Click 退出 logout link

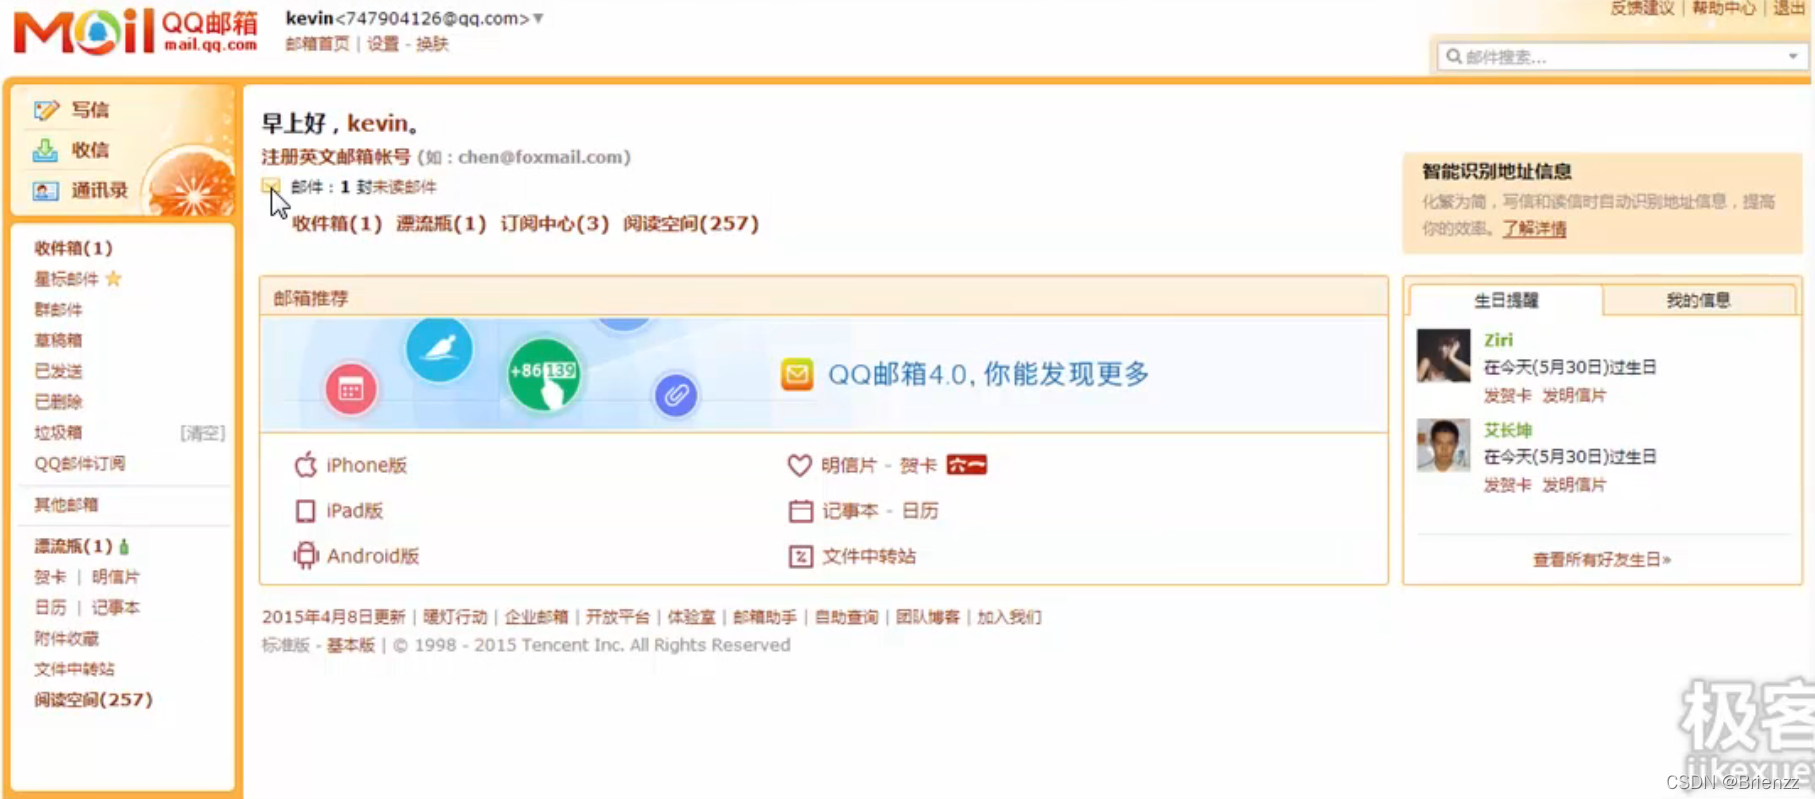point(1789,8)
